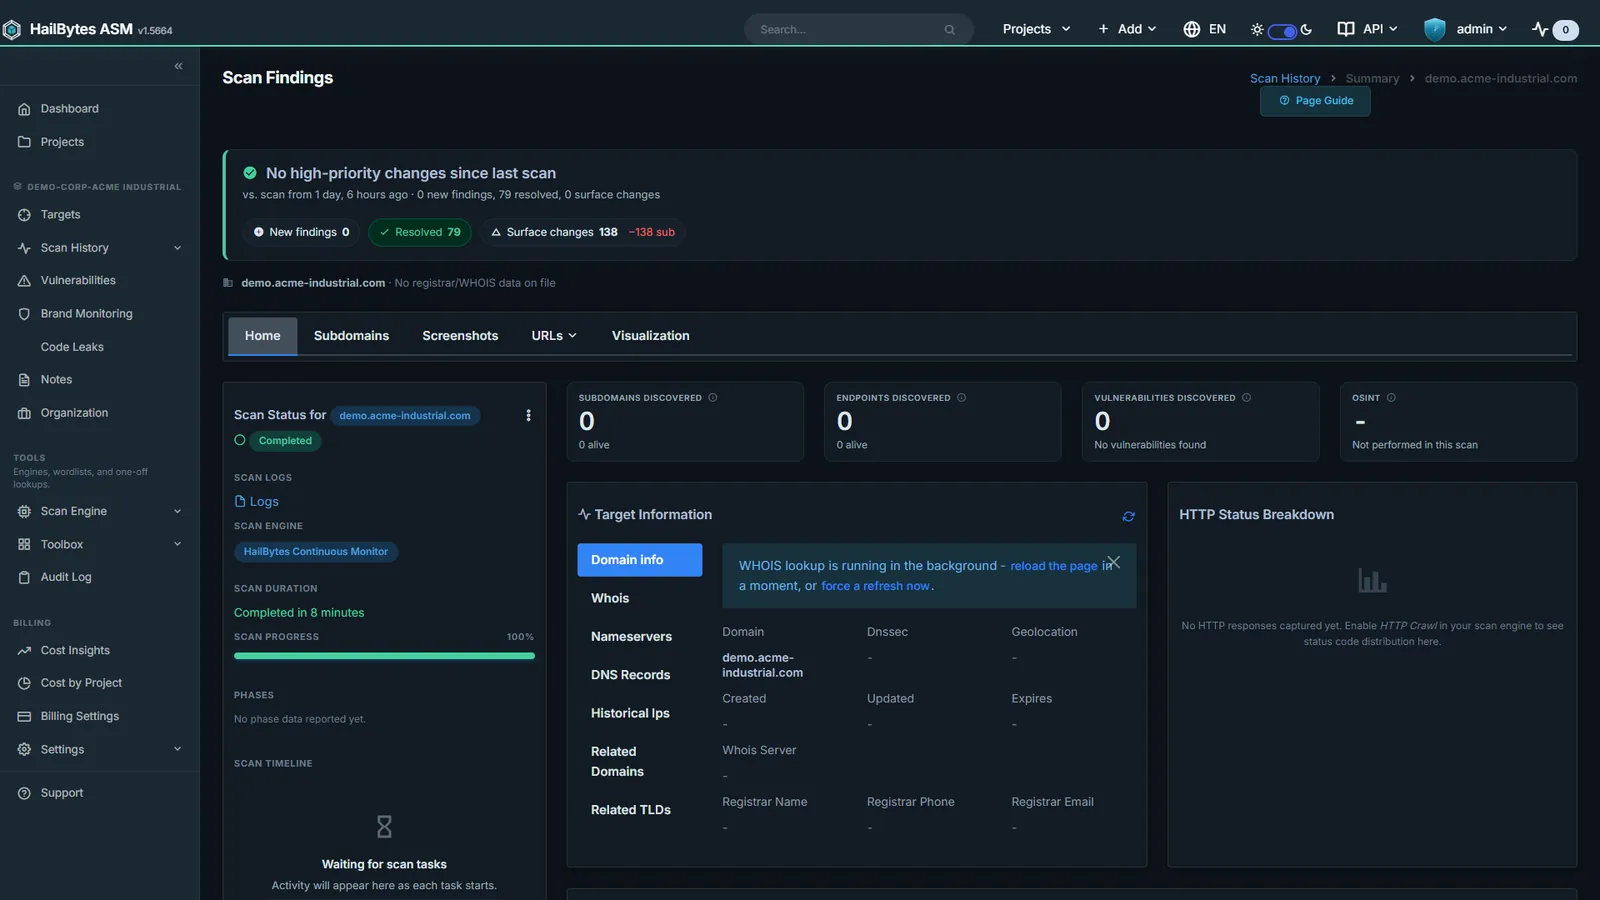1600x900 pixels.
Task: Expand the Scan History sidebar section
Action: [100, 248]
